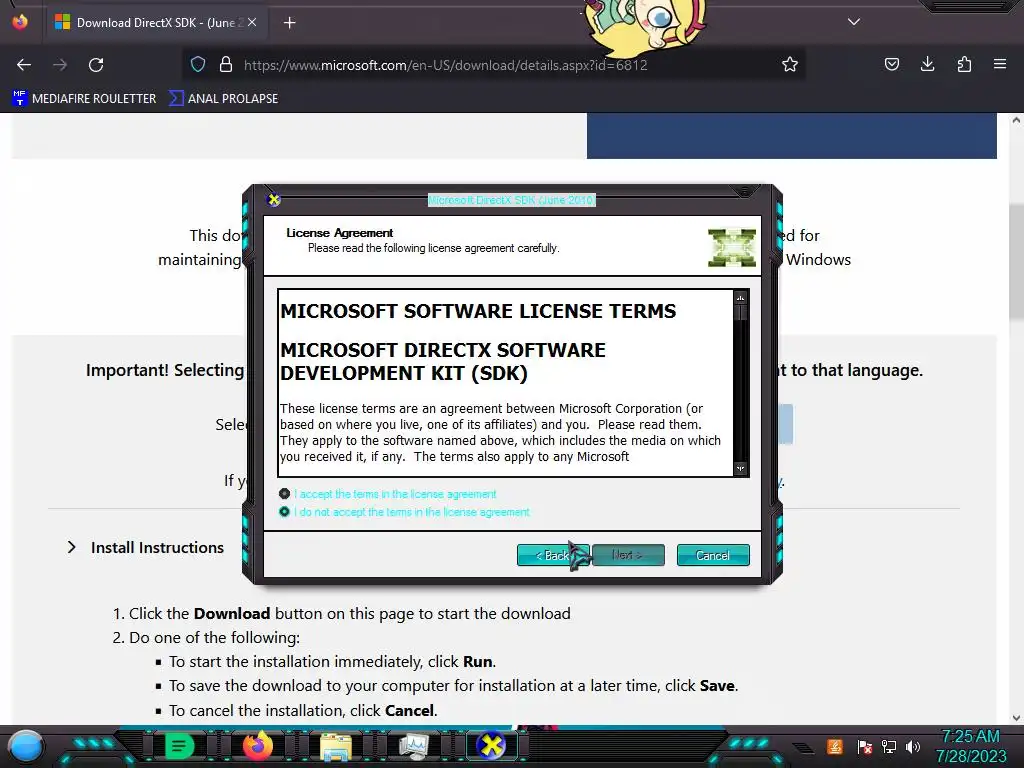This screenshot has width=1024, height=768.
Task: Open the volume speaker tray icon
Action: coord(913,746)
